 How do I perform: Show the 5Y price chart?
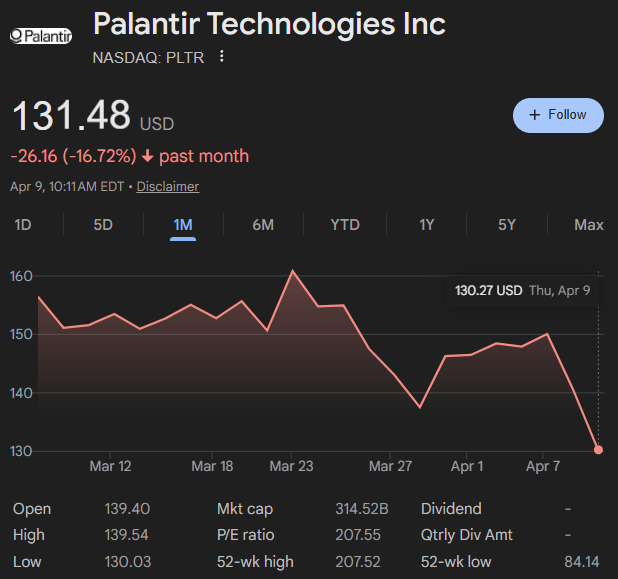[507, 225]
